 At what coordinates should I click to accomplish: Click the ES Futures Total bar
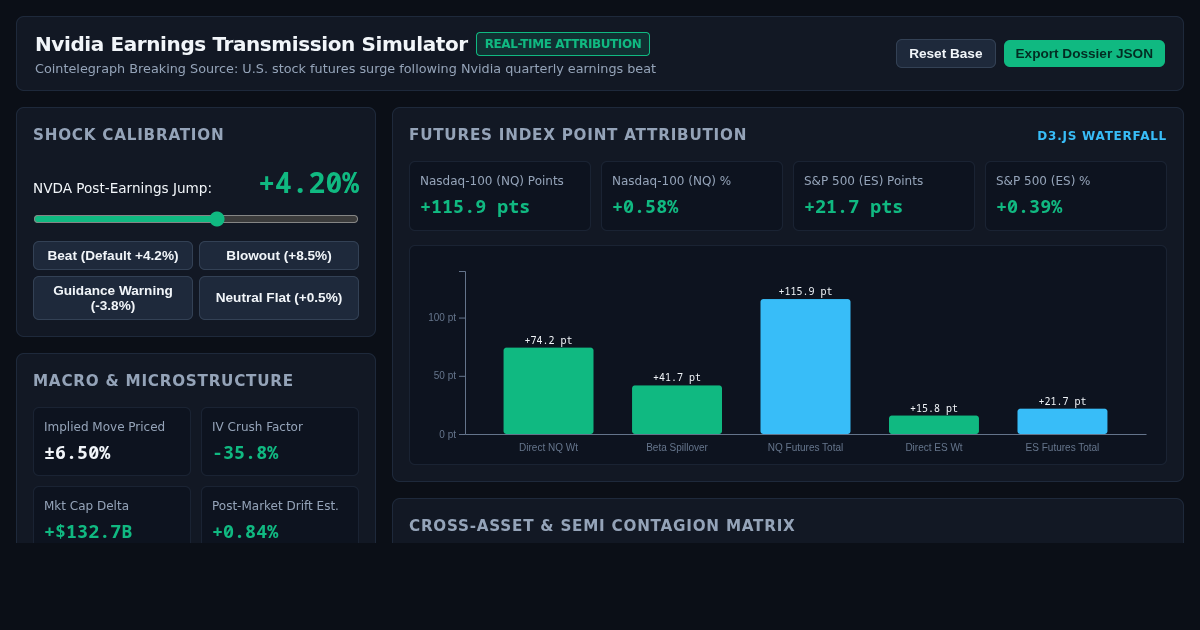[x=1062, y=421]
